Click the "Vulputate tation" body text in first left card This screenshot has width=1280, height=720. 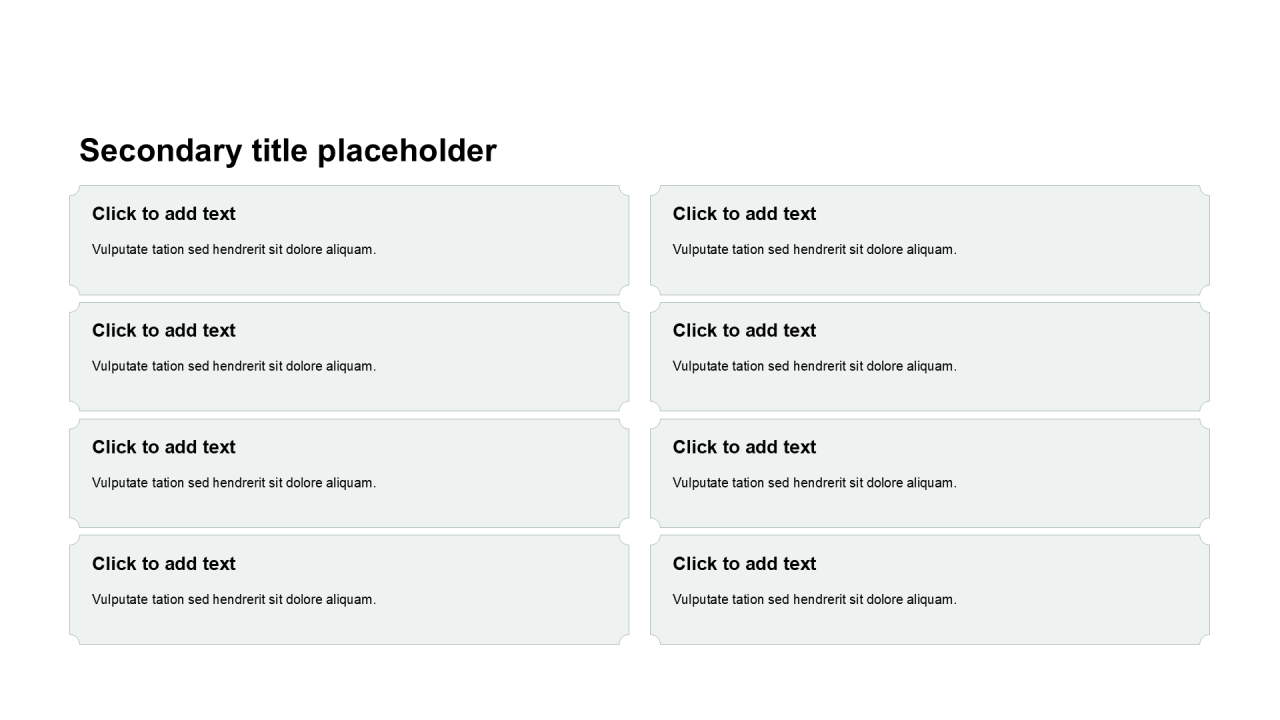(234, 250)
